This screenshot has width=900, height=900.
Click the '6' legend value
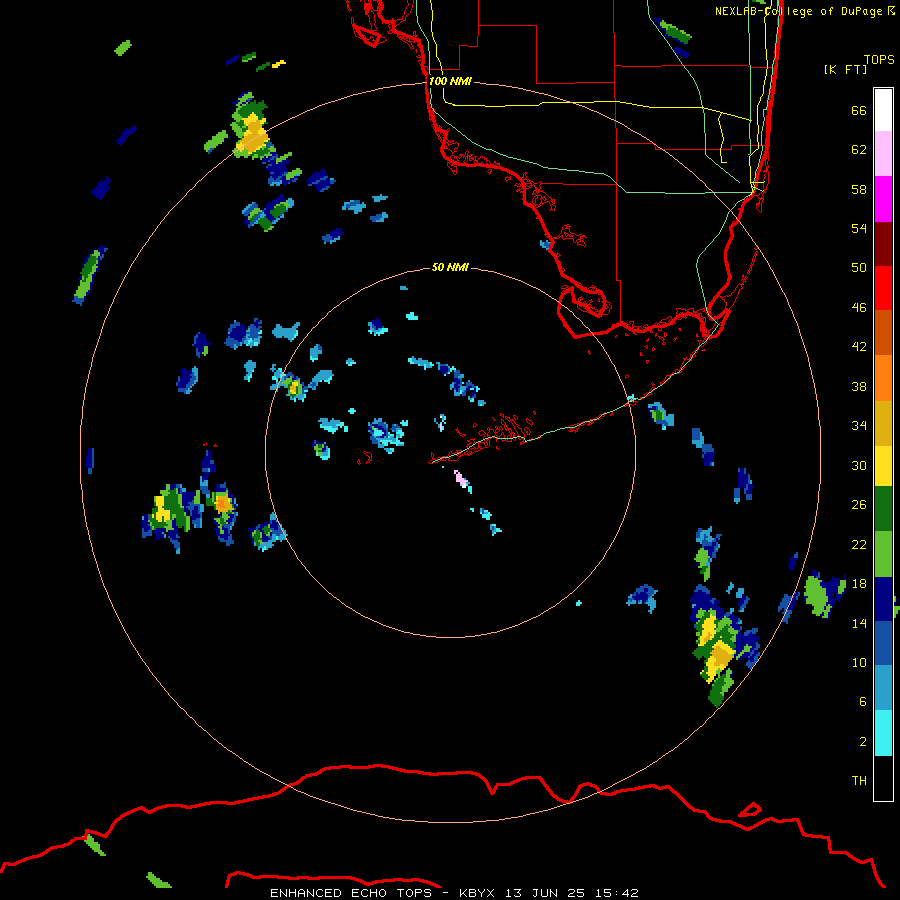point(863,701)
